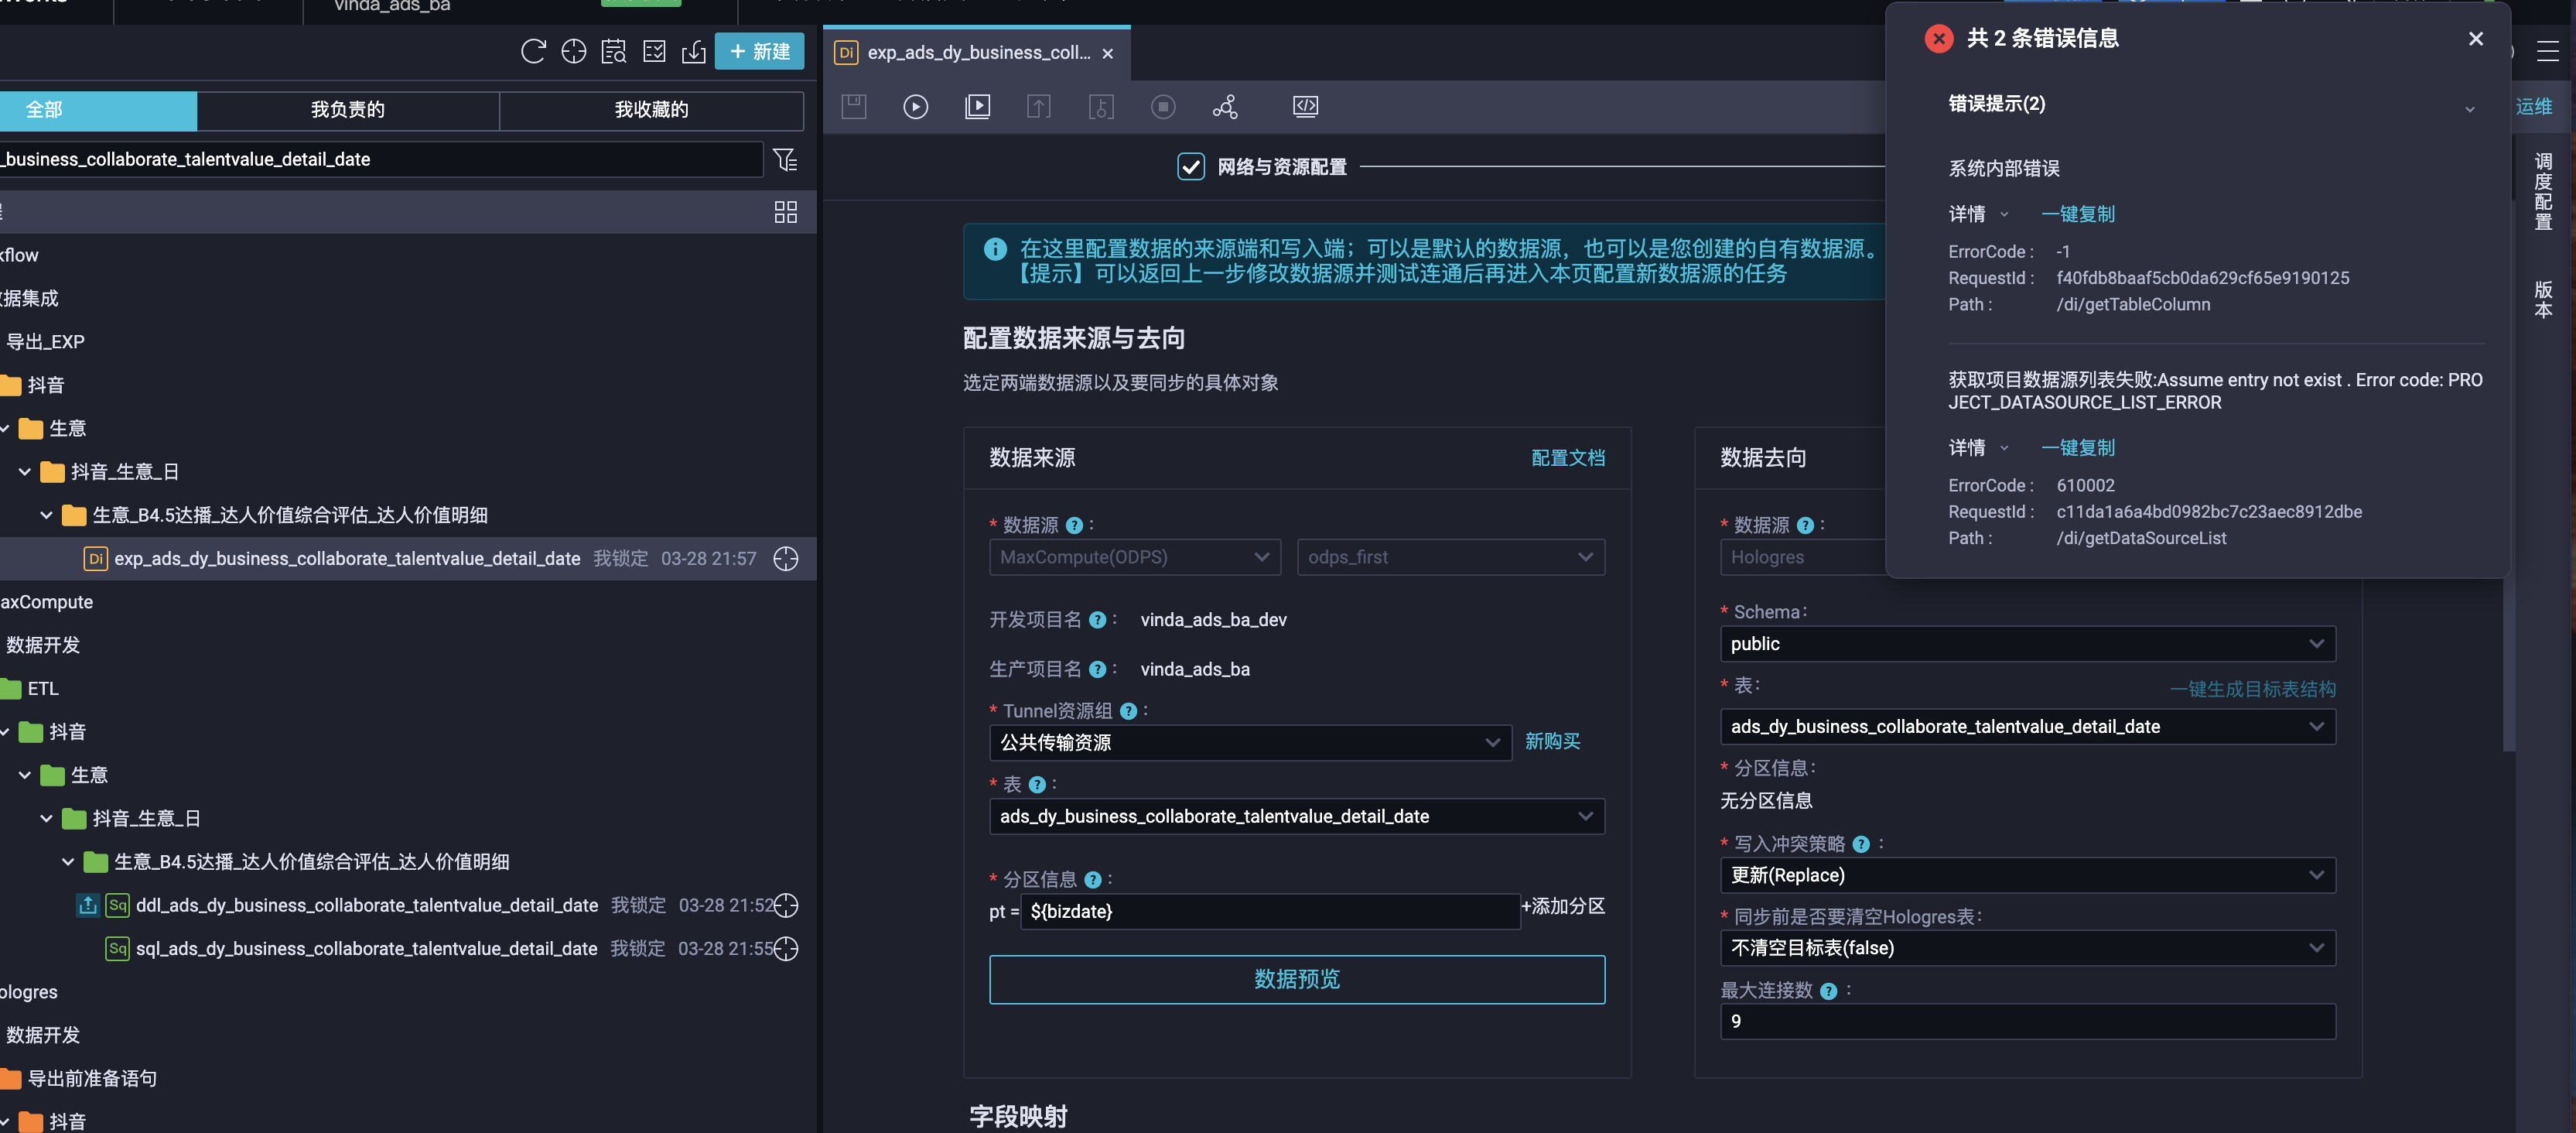Image resolution: width=2576 pixels, height=1133 pixels.
Task: Open the destination table dropdown
Action: click(2028, 727)
